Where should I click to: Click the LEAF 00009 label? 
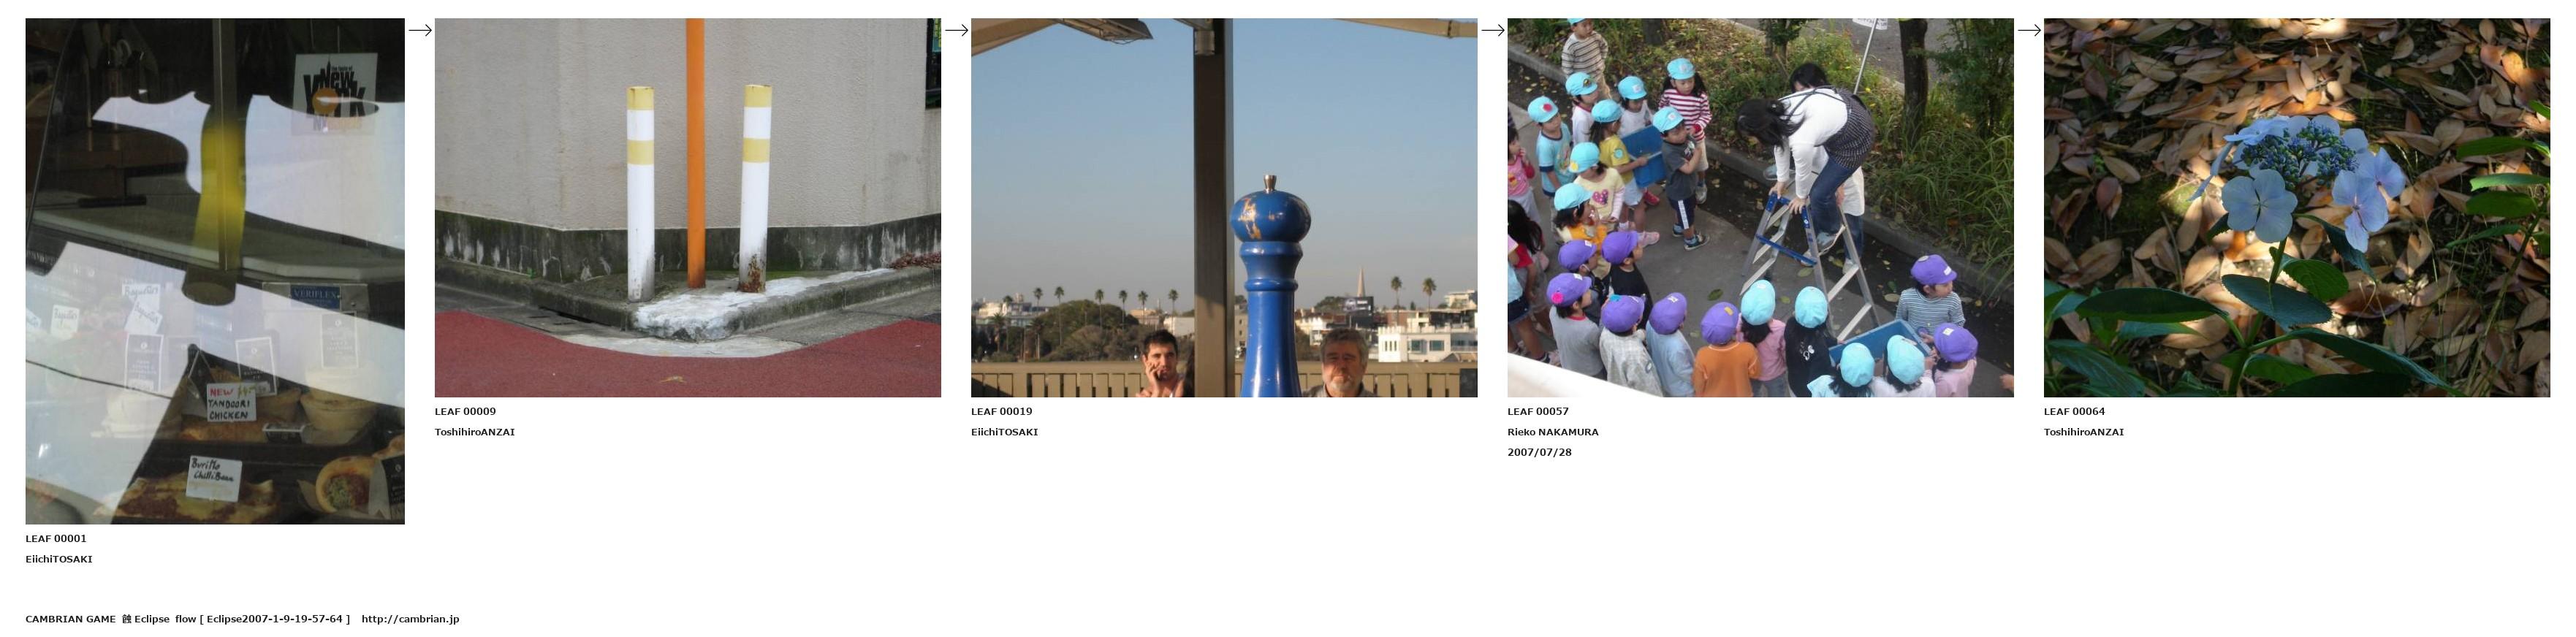pyautogui.click(x=465, y=412)
